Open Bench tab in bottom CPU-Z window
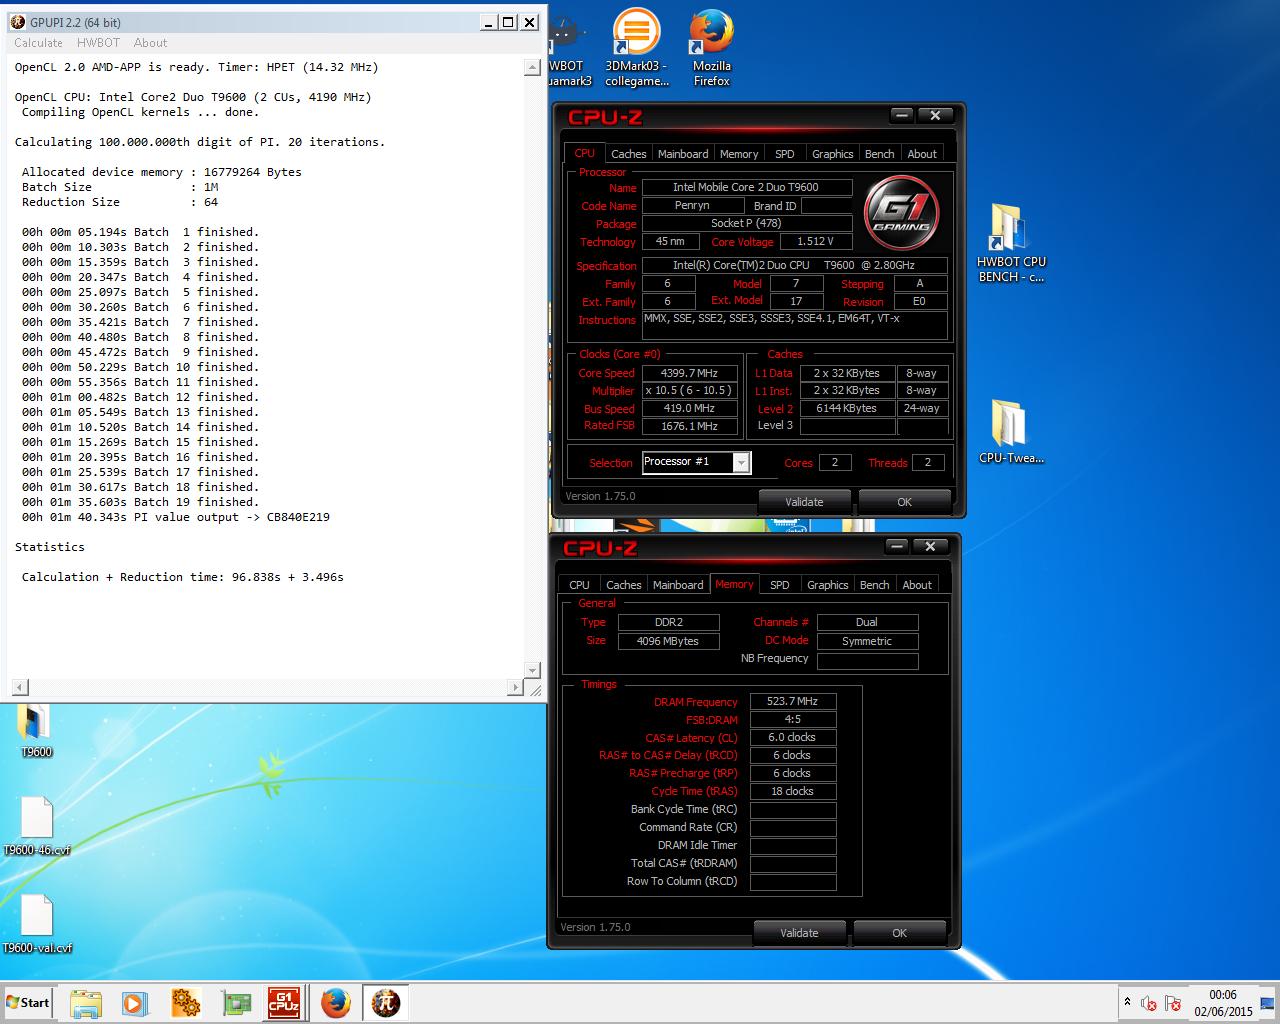Viewport: 1280px width, 1024px height. point(875,585)
